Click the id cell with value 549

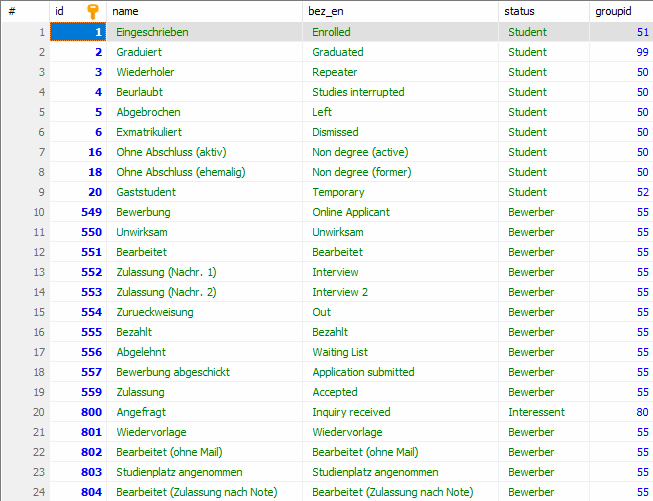78,212
